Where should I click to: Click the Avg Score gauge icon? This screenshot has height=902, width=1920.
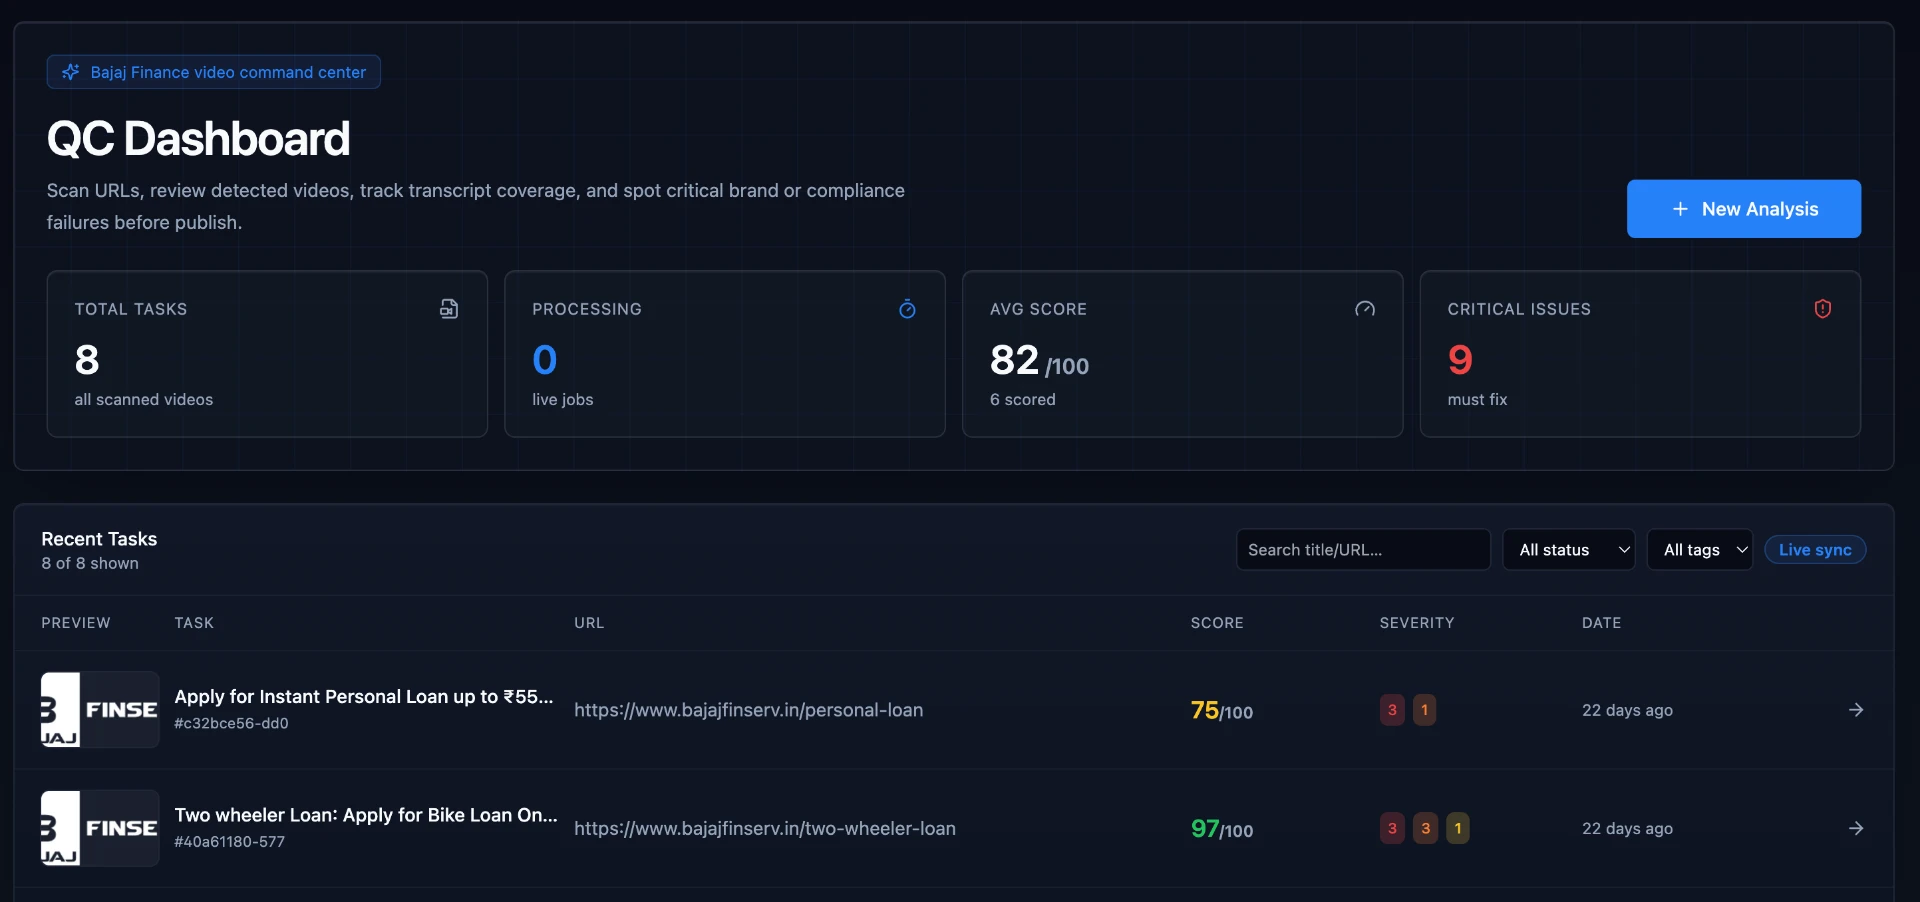tap(1365, 309)
